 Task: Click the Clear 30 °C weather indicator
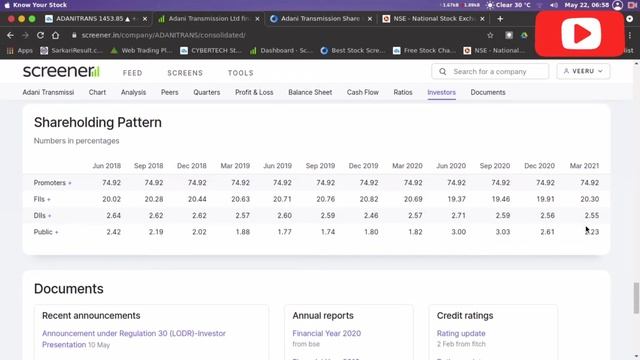(x=509, y=5)
